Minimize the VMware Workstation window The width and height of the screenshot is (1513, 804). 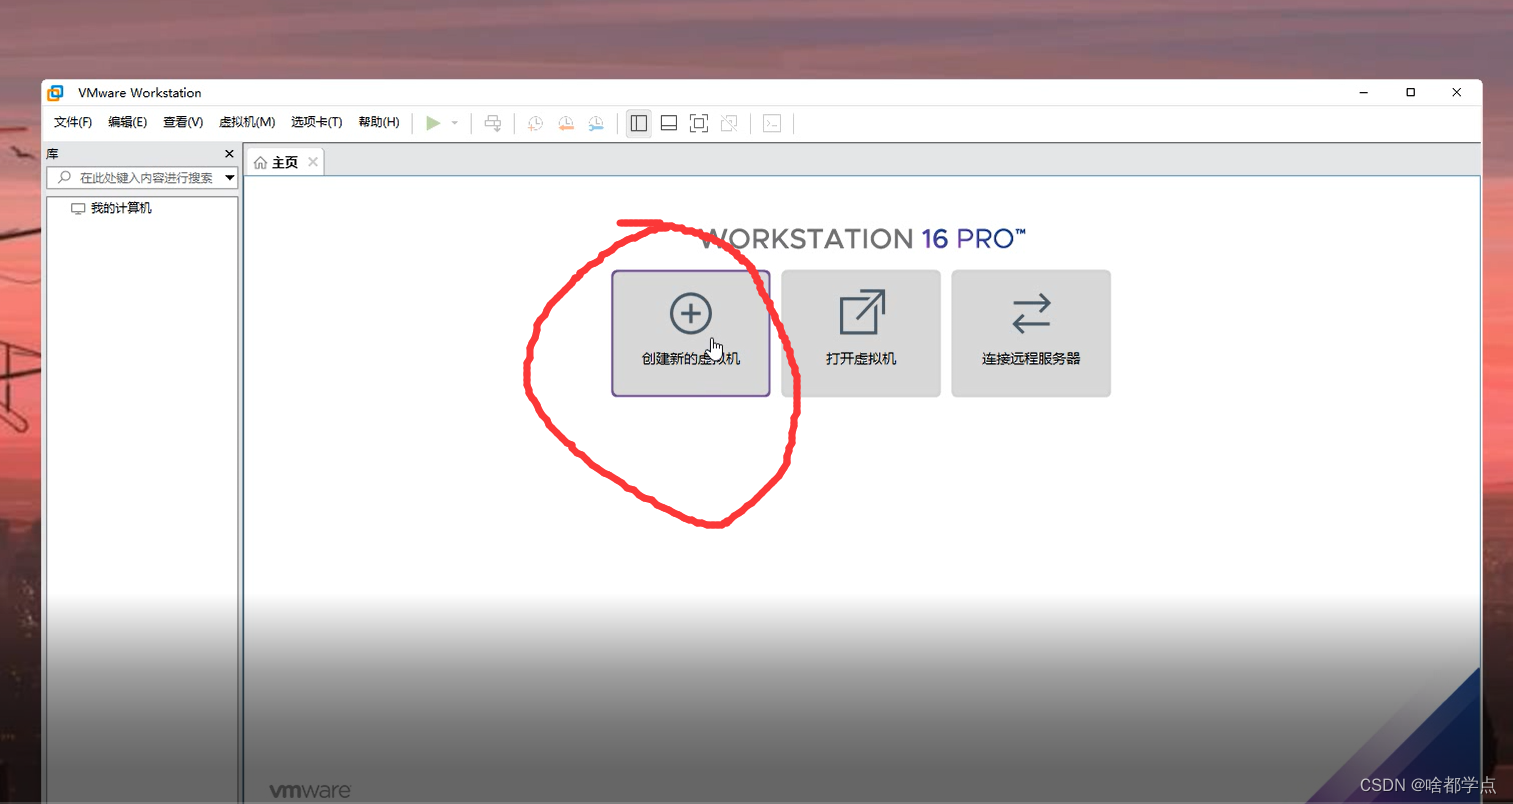pyautogui.click(x=1364, y=92)
